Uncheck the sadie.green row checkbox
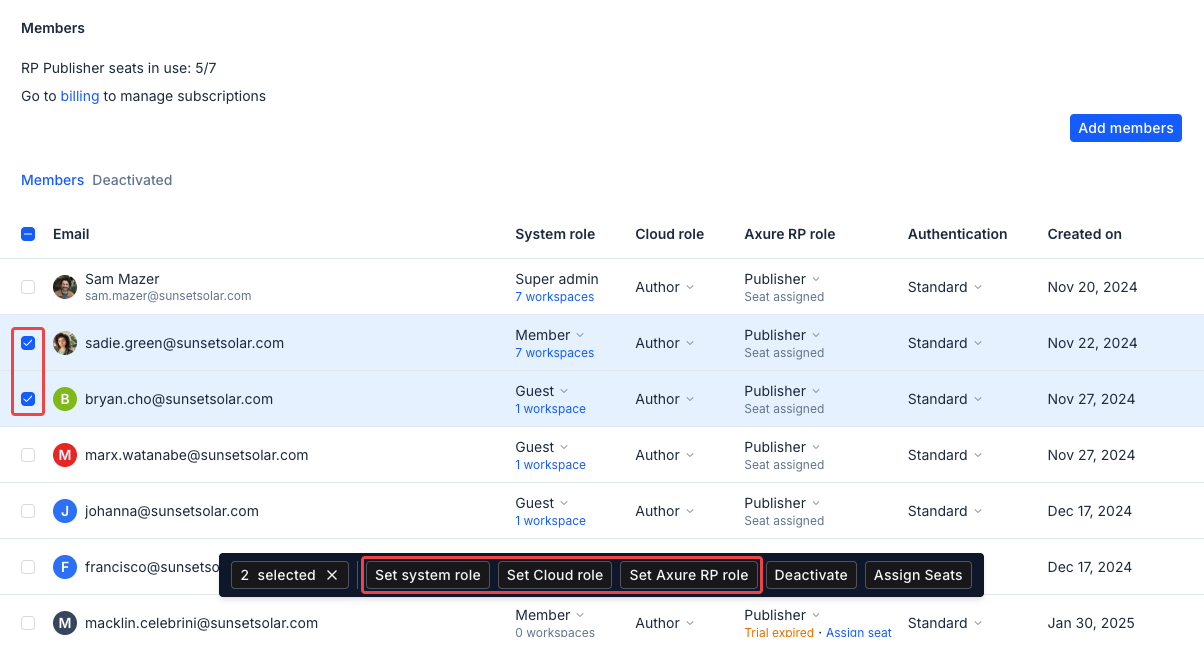 tap(28, 343)
